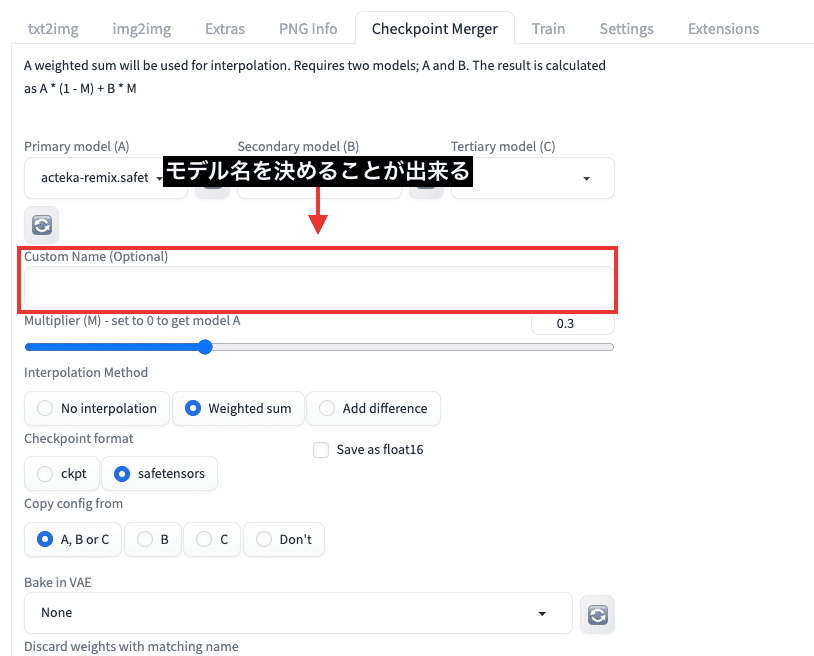Click the multiplier value box showing 0.3
The image size is (814, 656).
point(572,323)
